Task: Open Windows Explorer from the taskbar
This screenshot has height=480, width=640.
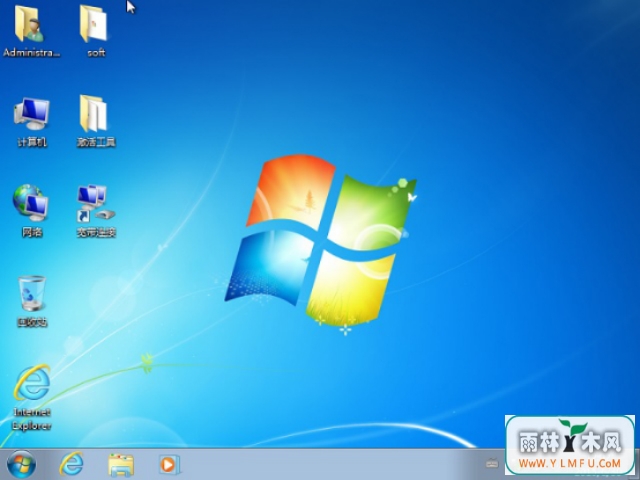Action: point(121,464)
